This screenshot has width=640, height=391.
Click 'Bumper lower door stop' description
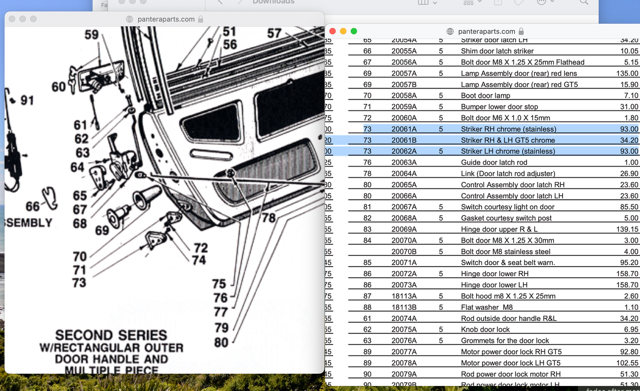[x=499, y=107]
